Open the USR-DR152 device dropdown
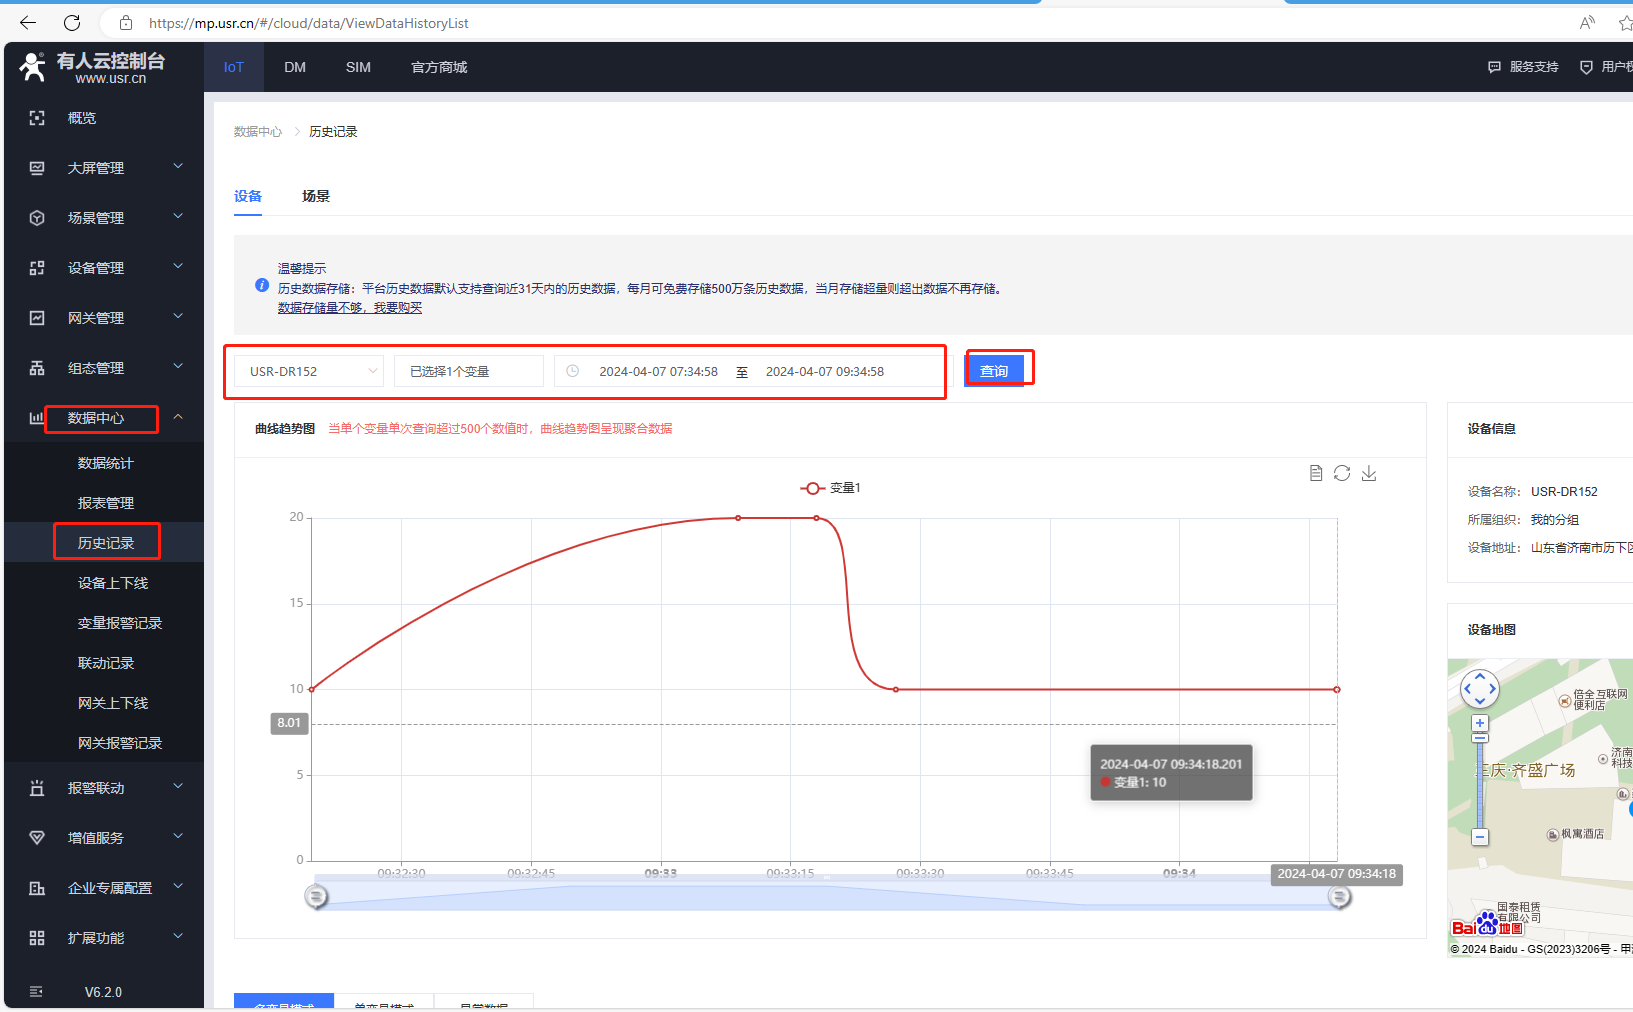 coord(309,371)
